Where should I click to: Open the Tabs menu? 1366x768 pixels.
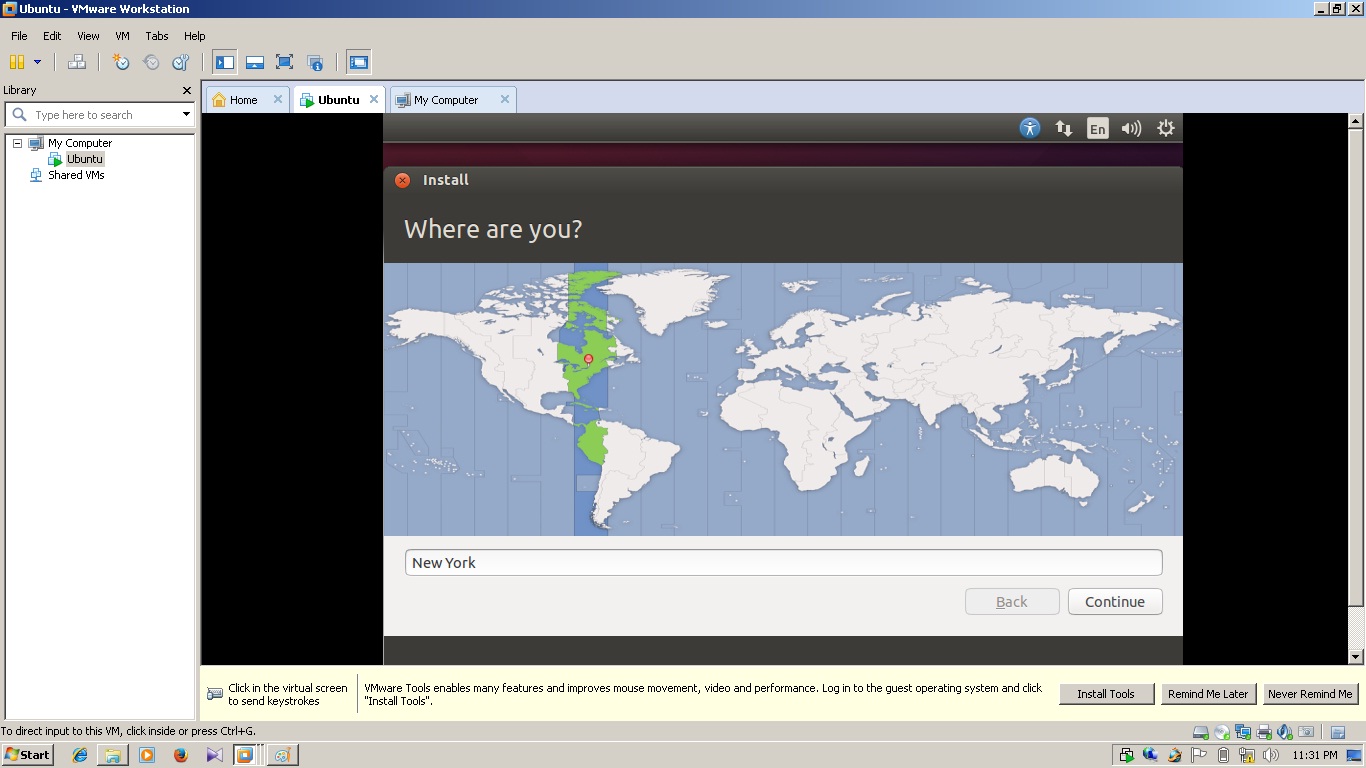[157, 36]
